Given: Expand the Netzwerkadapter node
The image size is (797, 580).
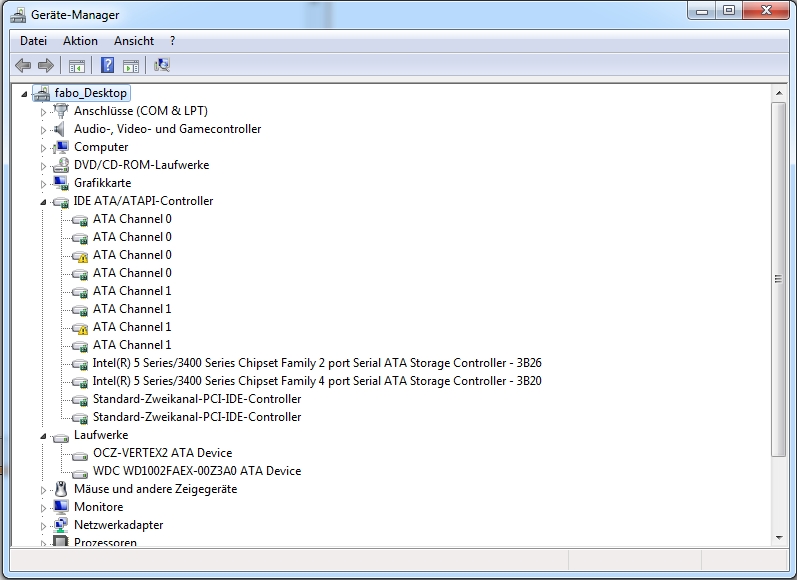Looking at the screenshot, I should coord(43,526).
